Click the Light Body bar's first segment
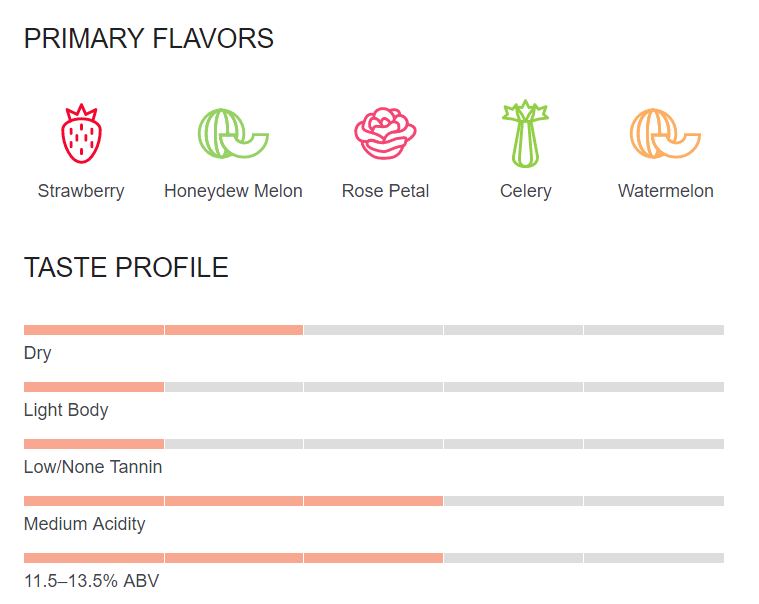 [x=94, y=387]
